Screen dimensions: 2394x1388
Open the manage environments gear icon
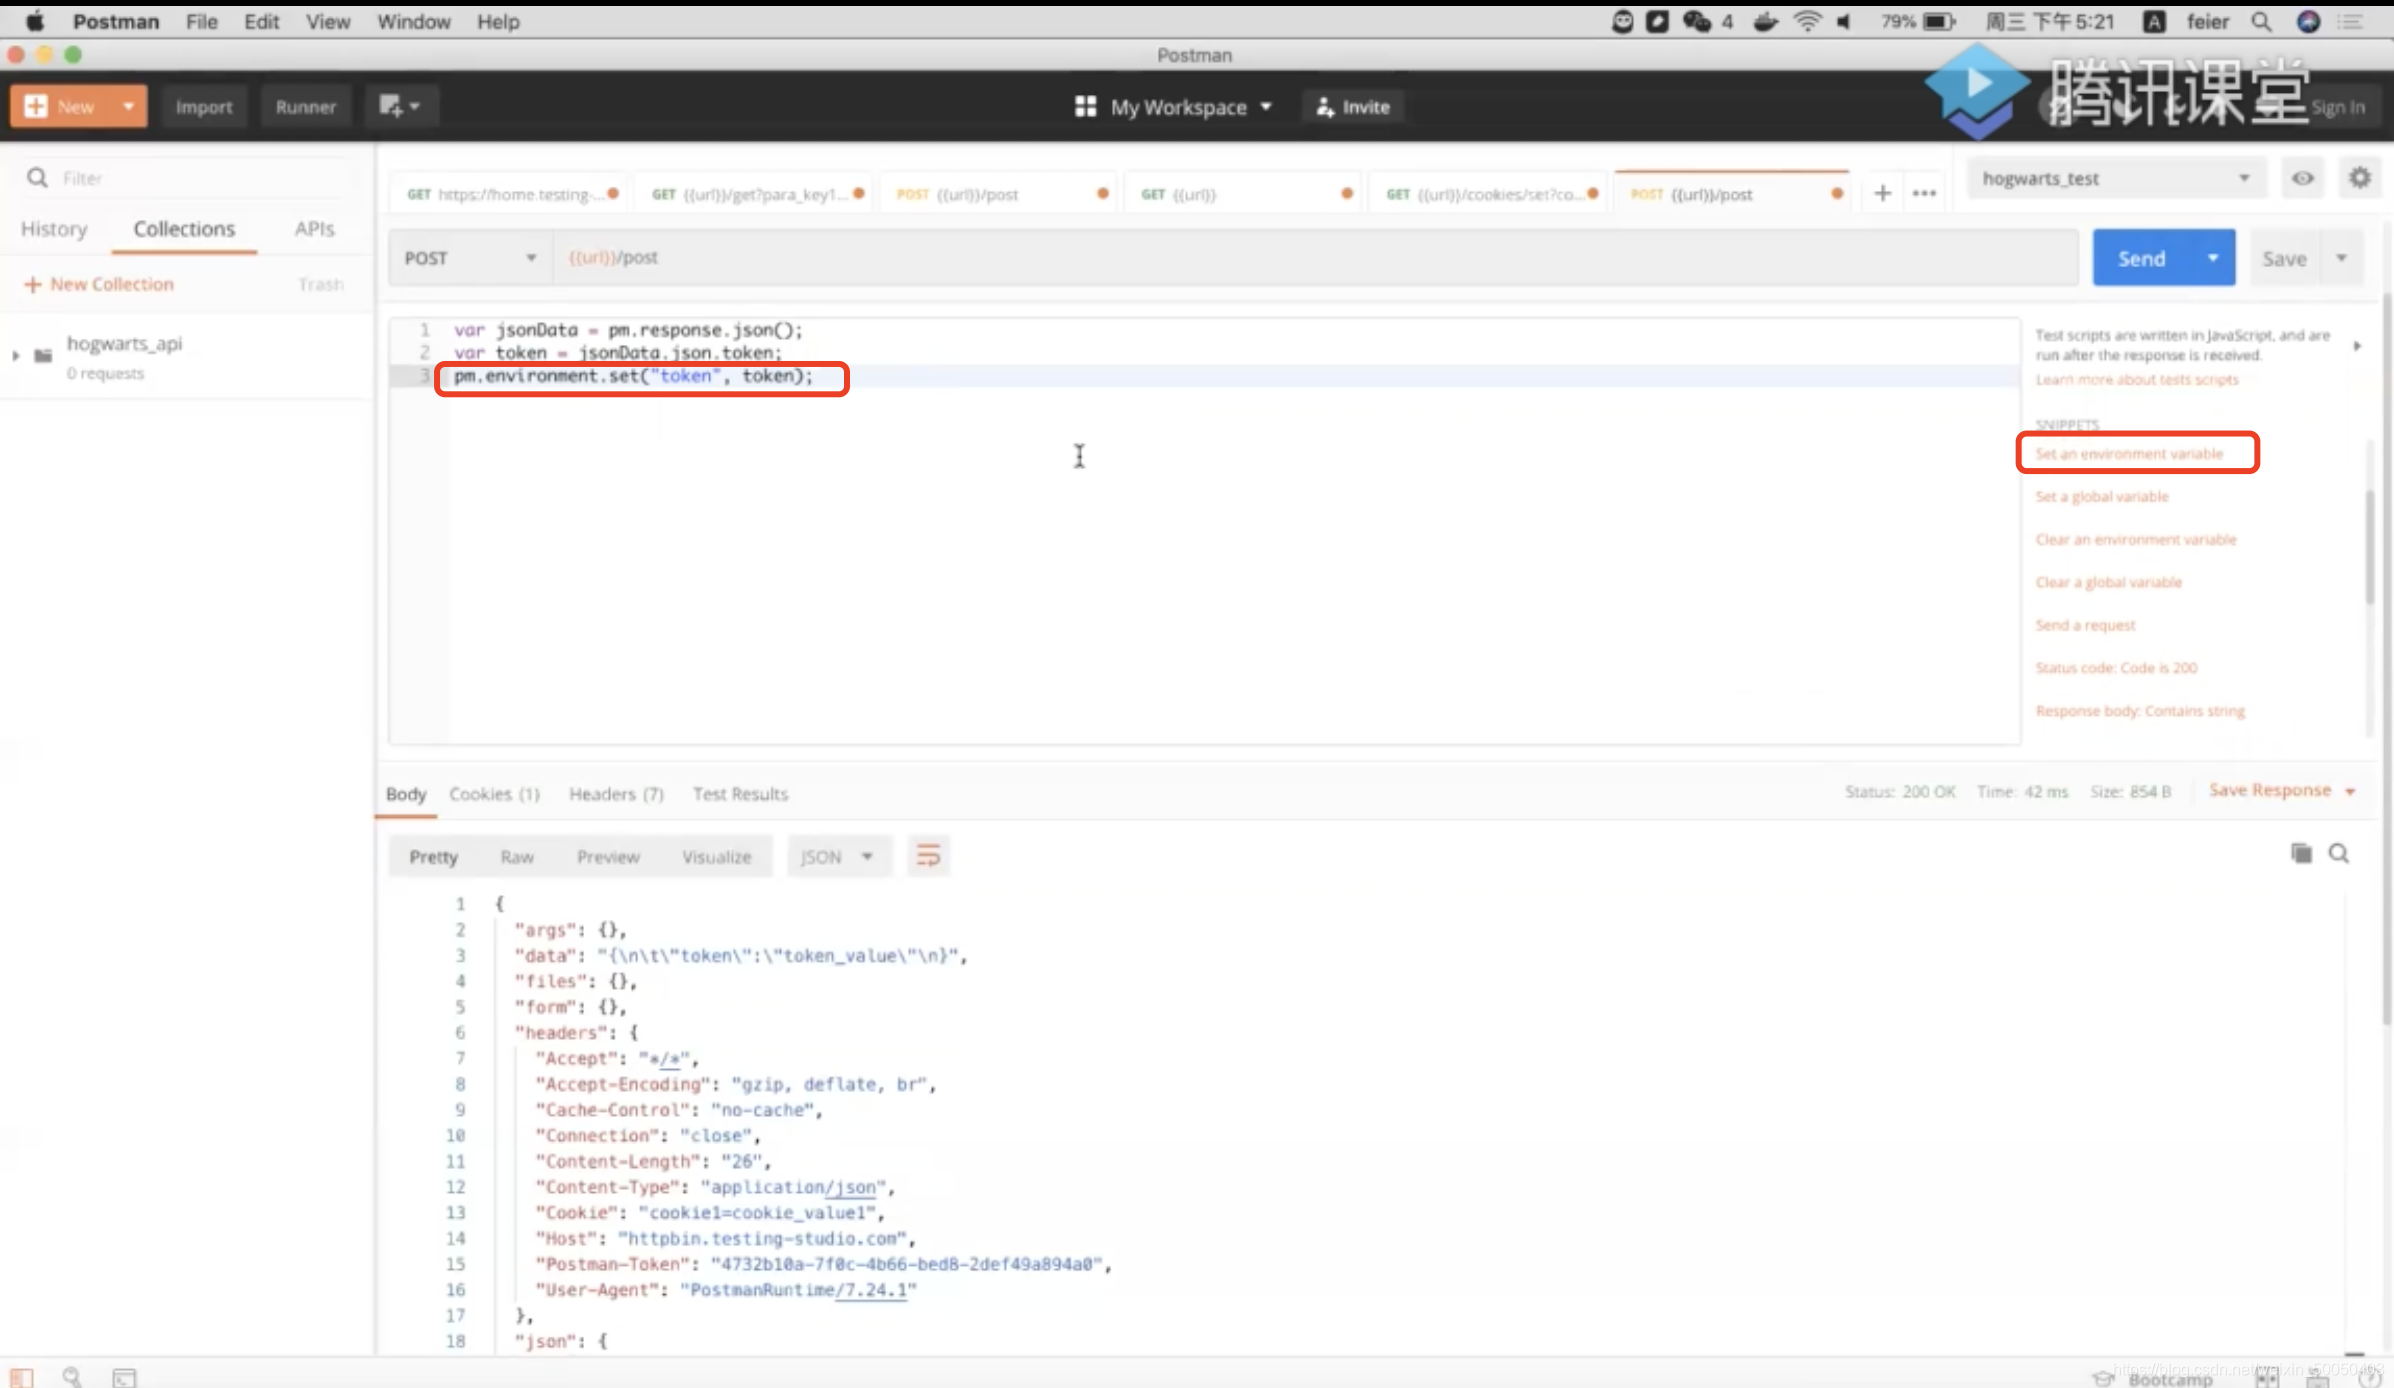[2360, 178]
